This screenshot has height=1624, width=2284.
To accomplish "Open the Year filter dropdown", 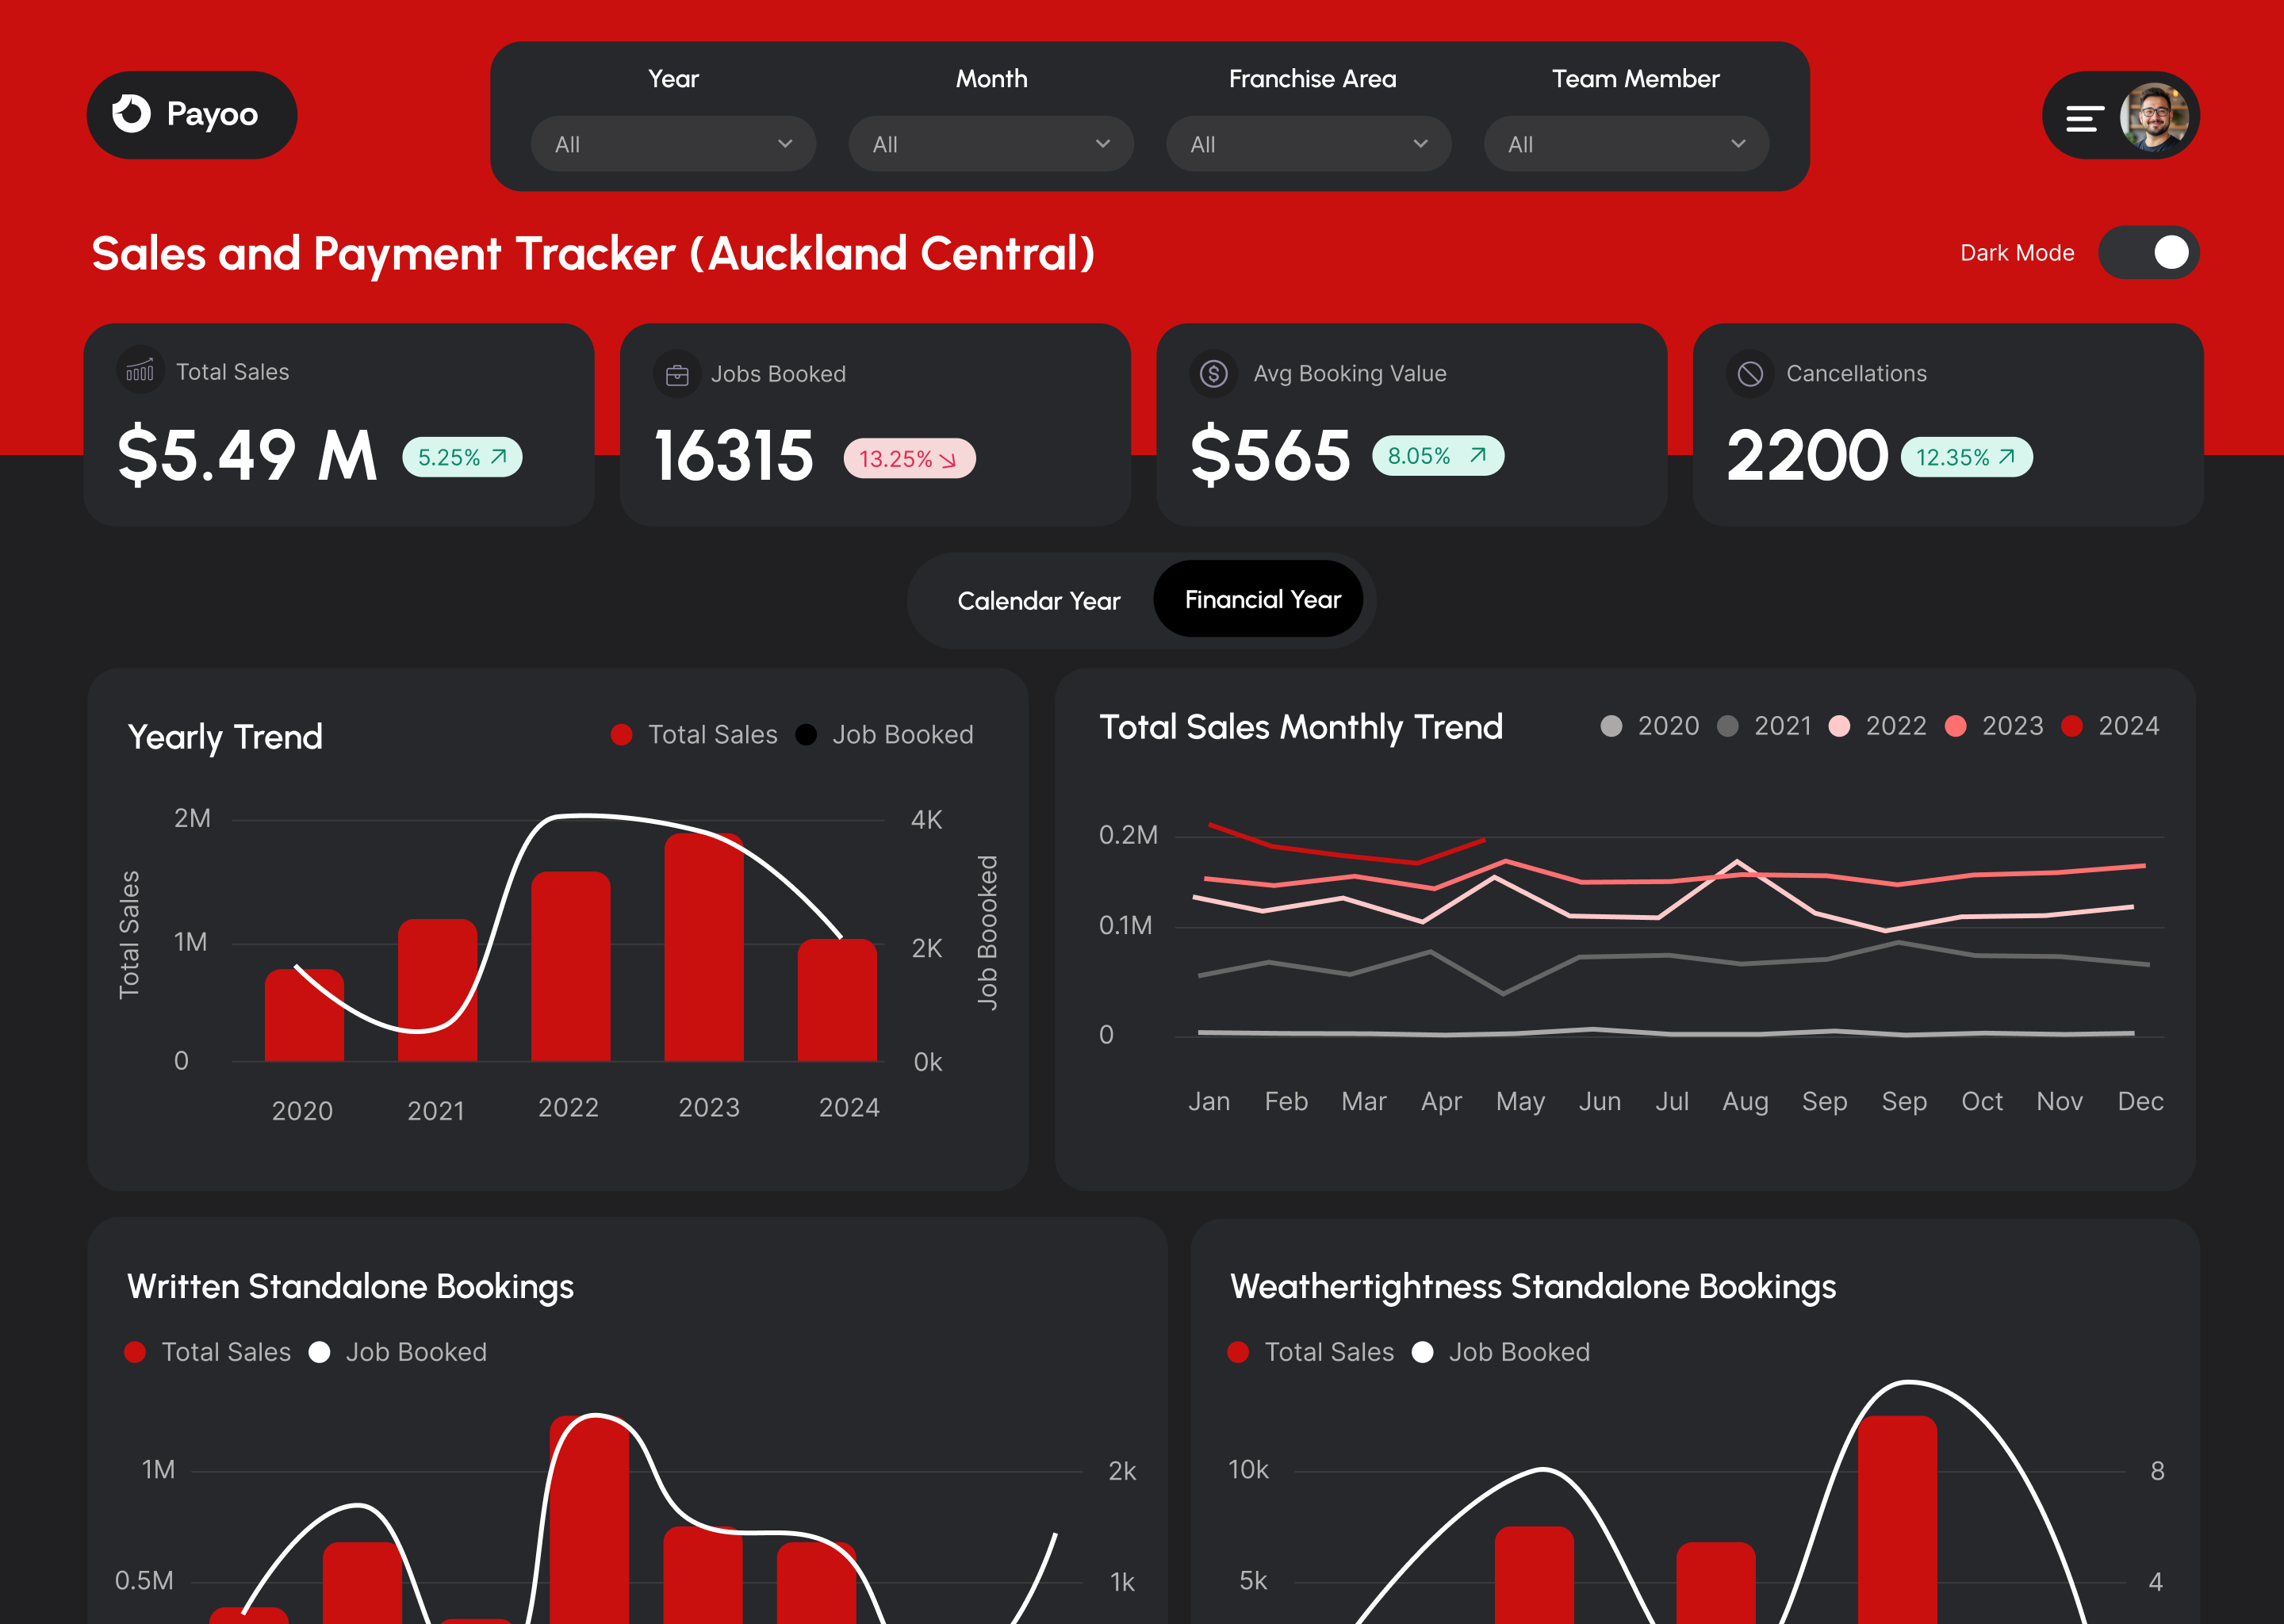I will [673, 144].
